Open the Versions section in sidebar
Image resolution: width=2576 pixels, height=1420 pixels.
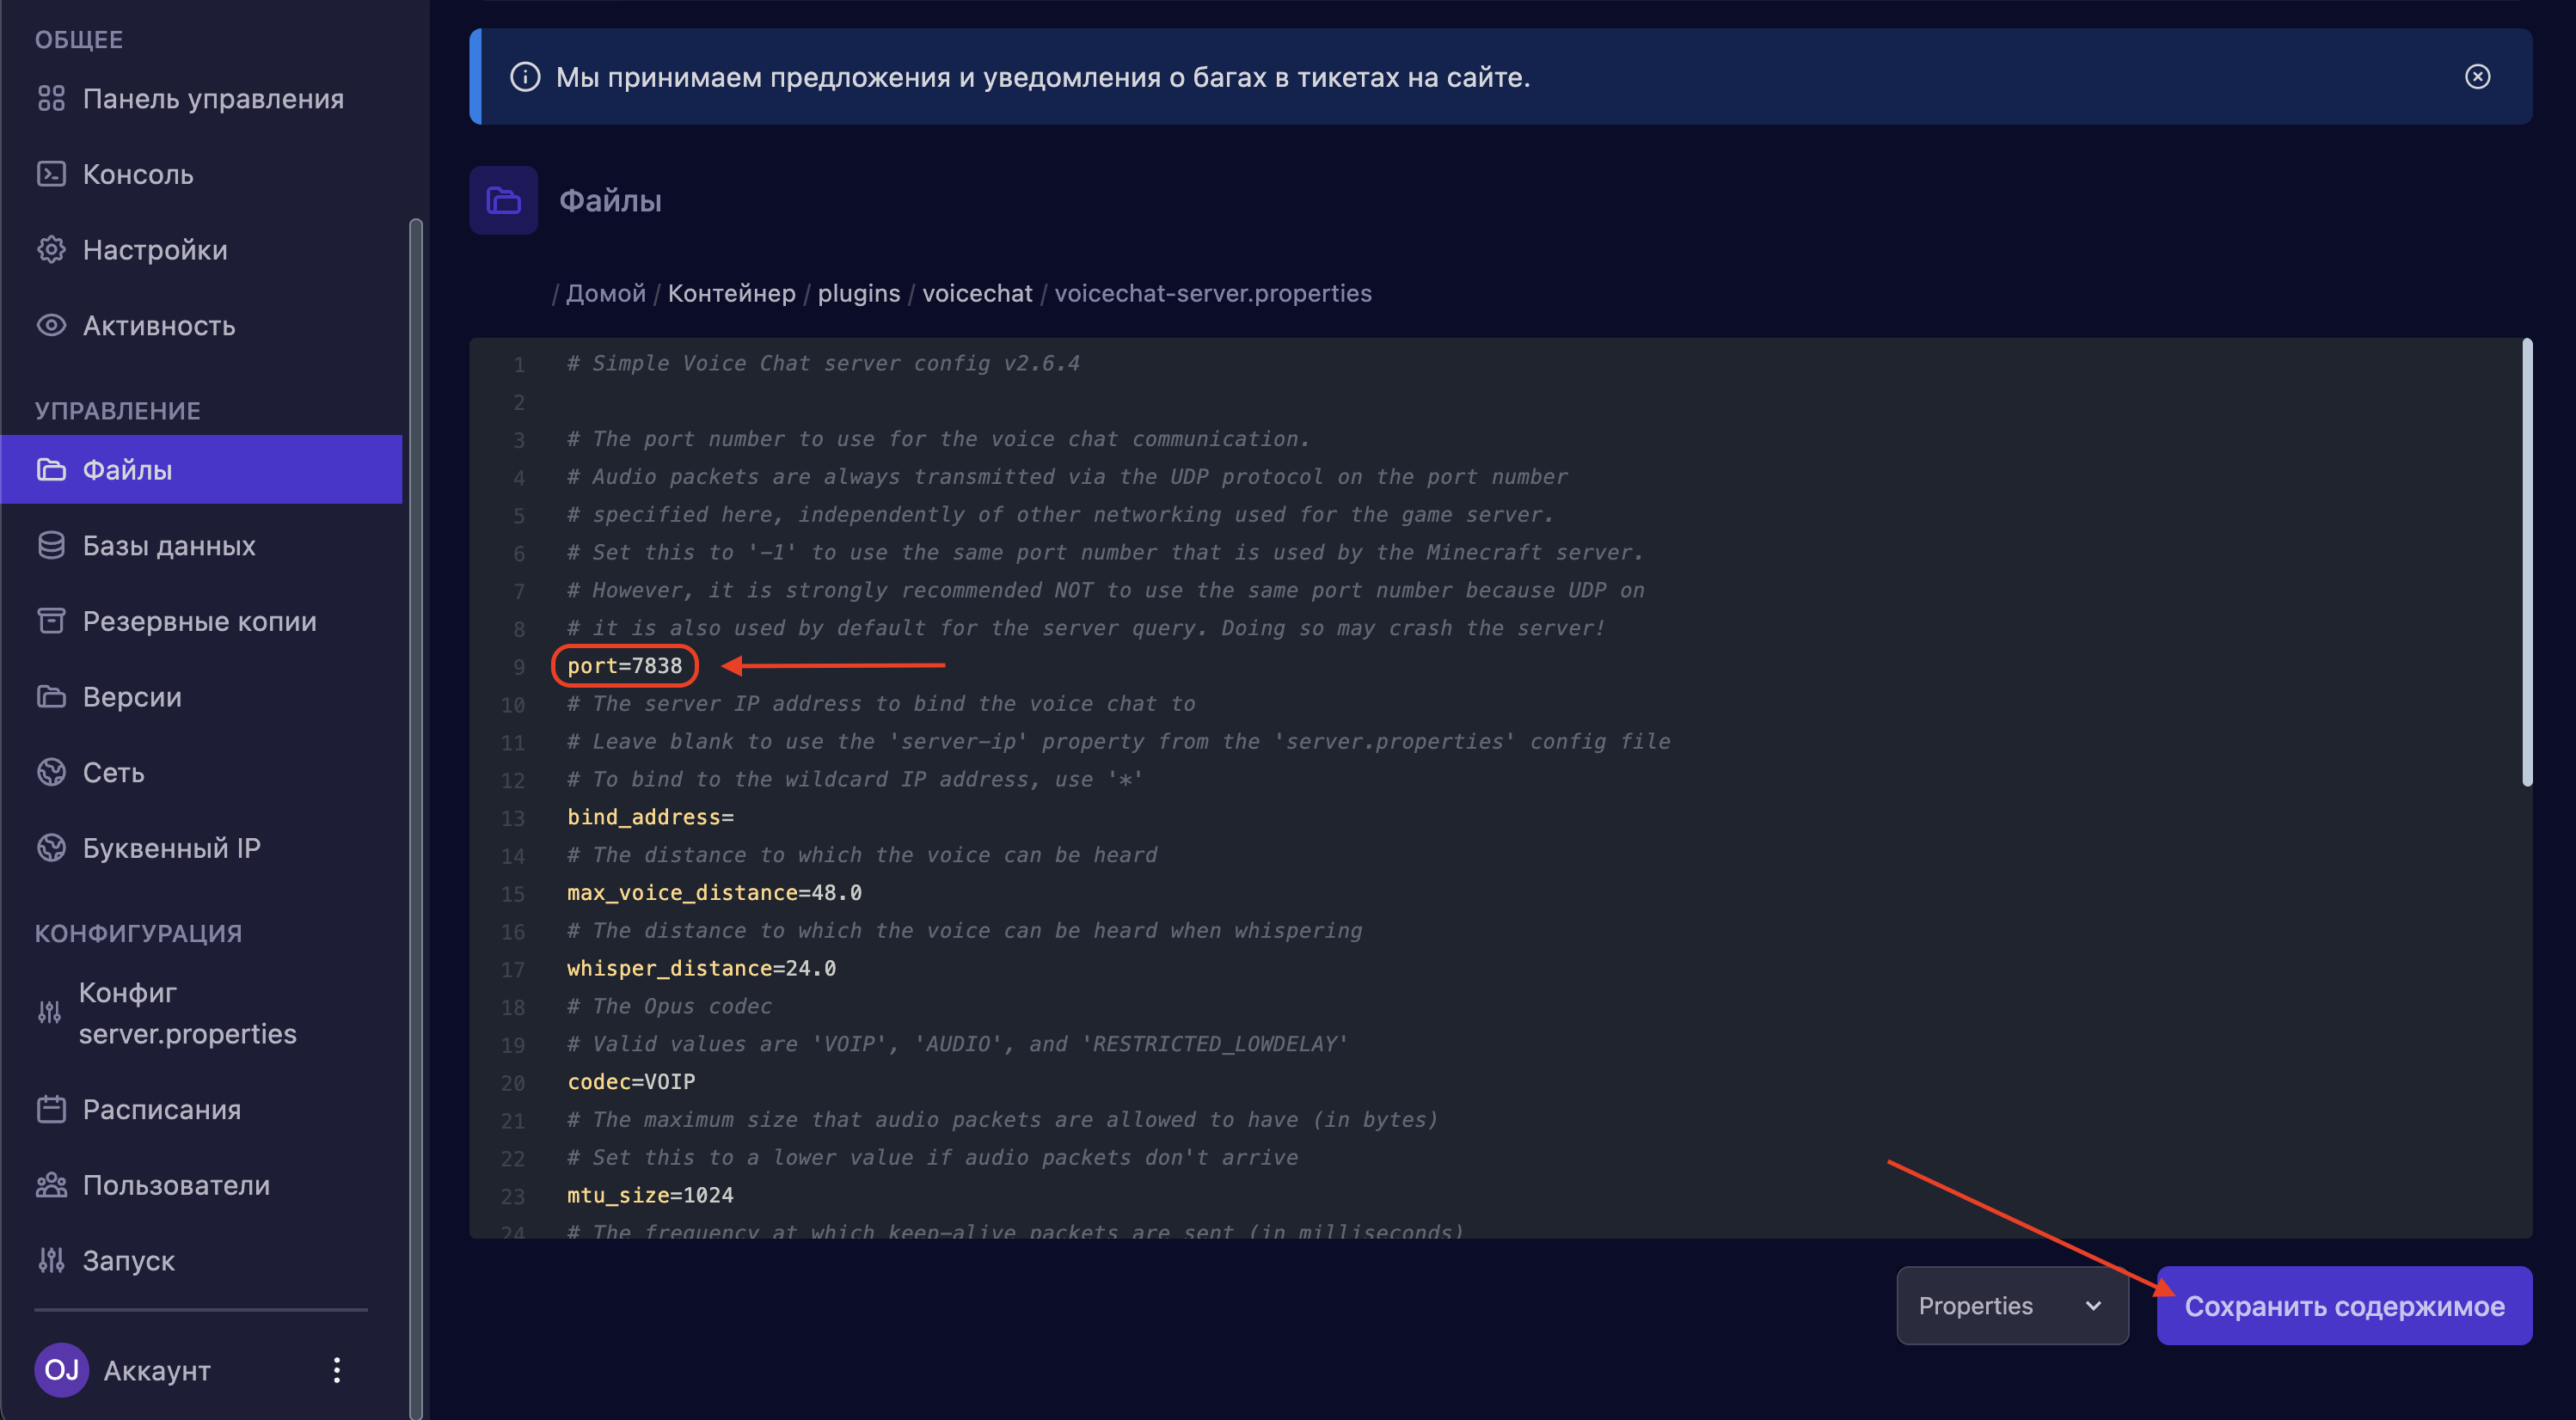point(132,696)
